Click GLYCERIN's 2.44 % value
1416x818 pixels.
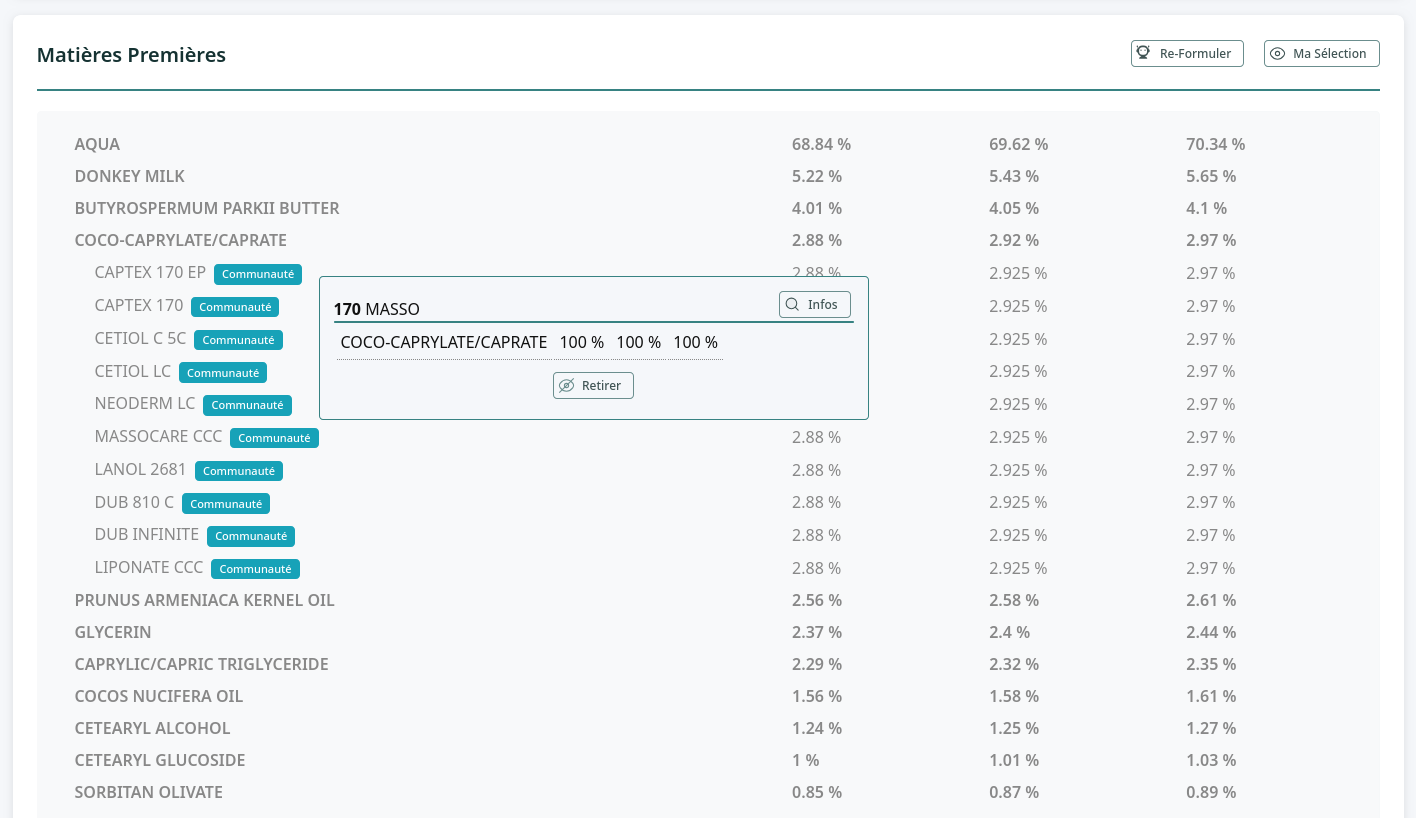point(1211,632)
